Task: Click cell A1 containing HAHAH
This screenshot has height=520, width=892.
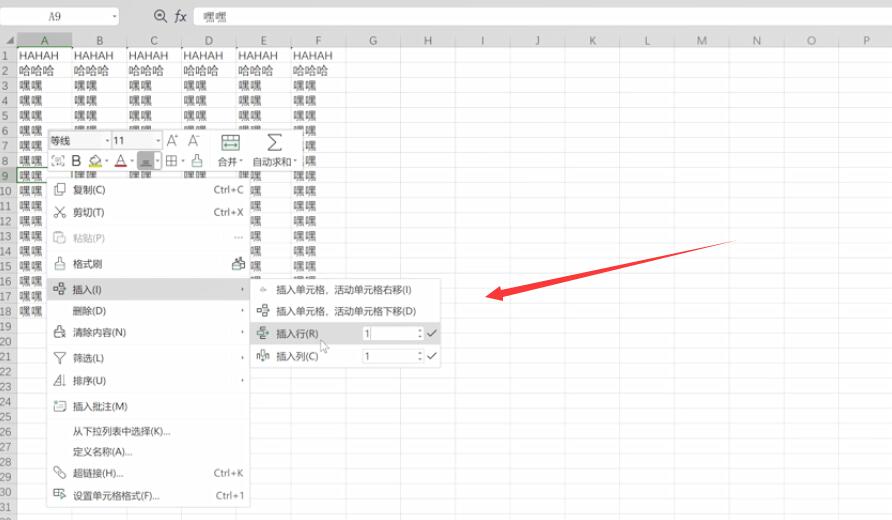Action: (x=44, y=55)
